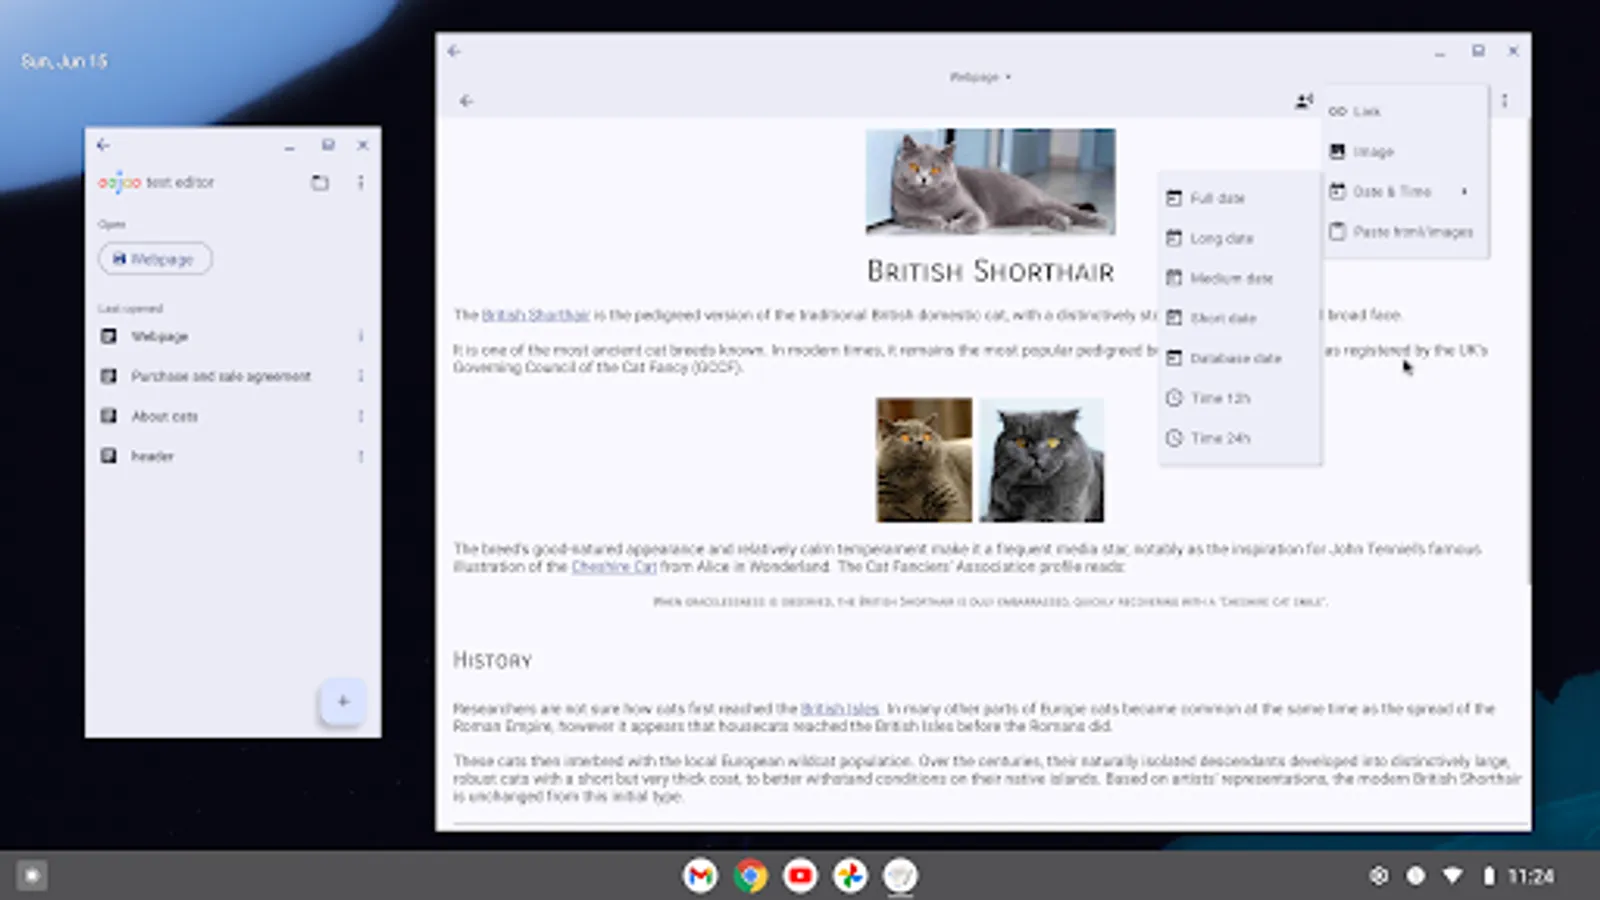Open the document editor's three-dot overflow menu
This screenshot has height=900, width=1600.
click(1504, 100)
